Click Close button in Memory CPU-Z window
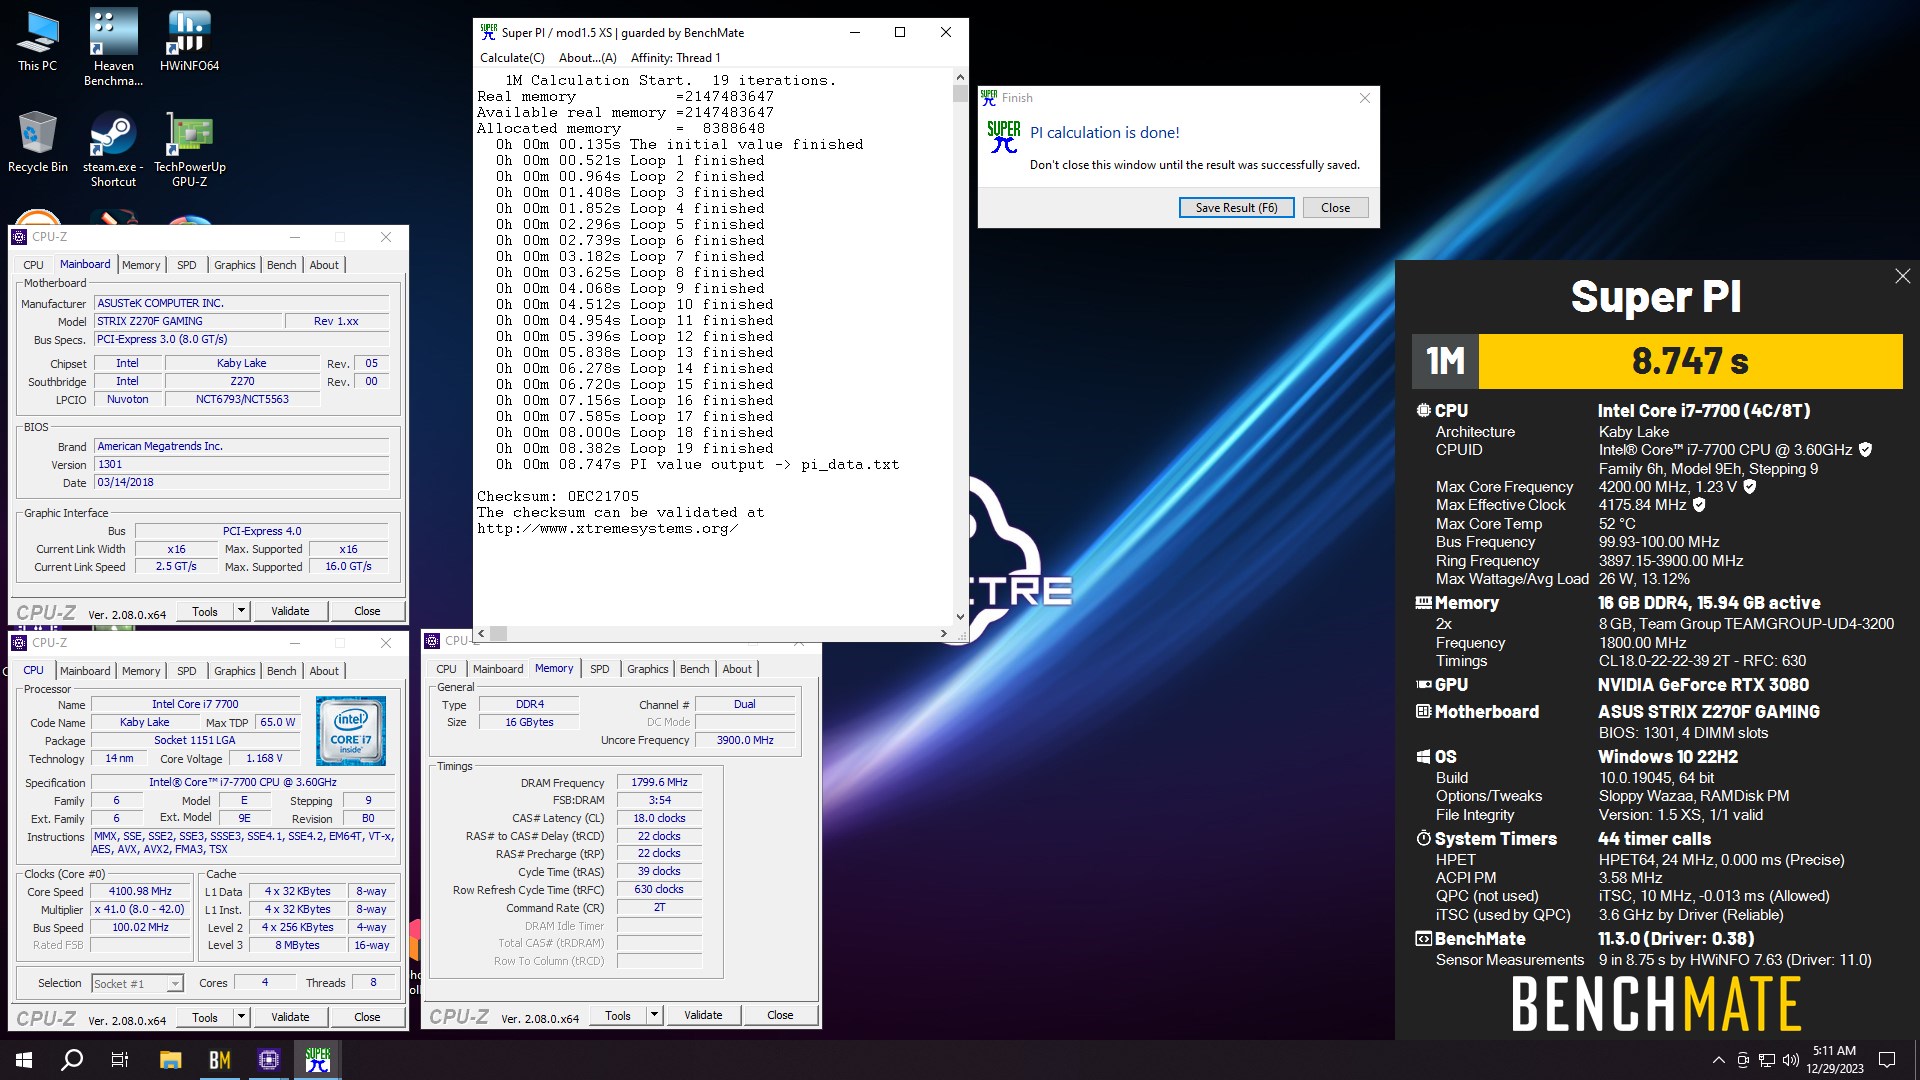Viewport: 1920px width, 1080px height. [780, 1015]
